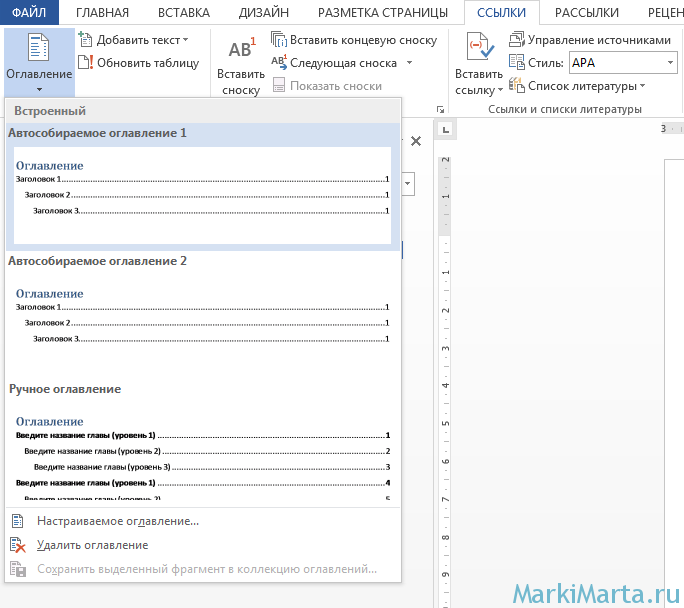Click the Обновить таблицу icon
Screen dimensions: 684x608
[85, 62]
